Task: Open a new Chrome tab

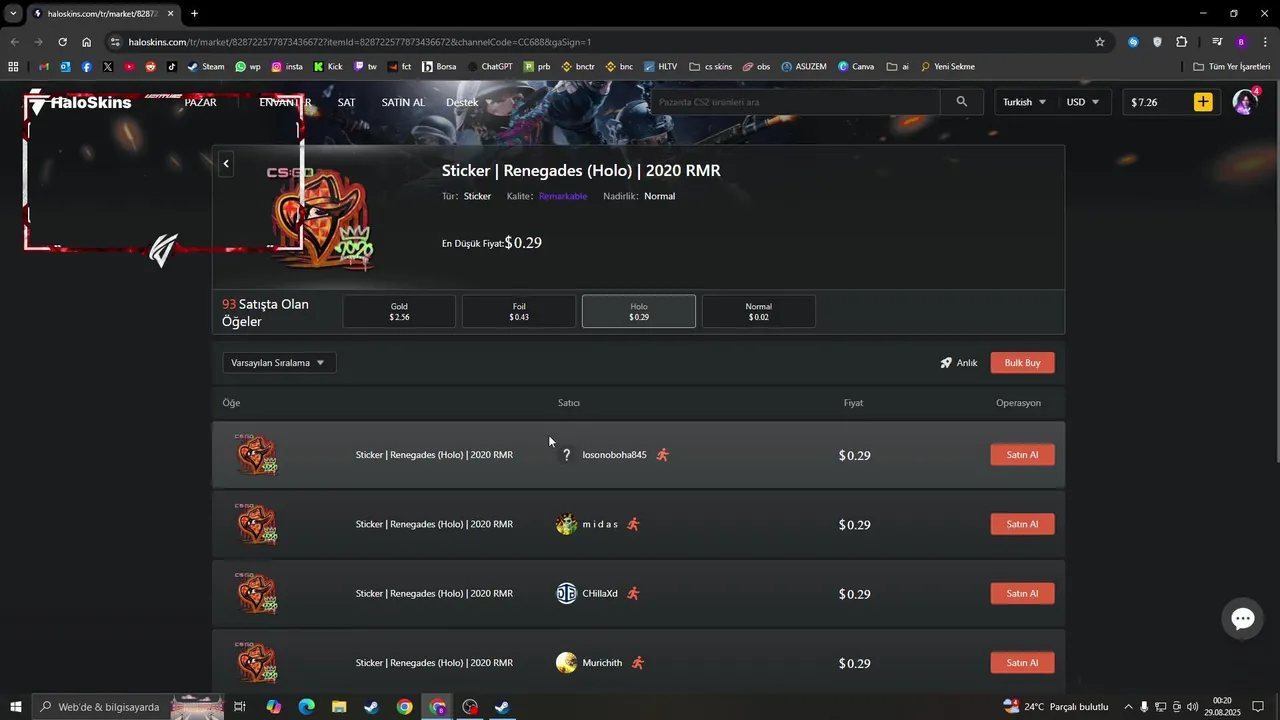Action: (x=194, y=13)
